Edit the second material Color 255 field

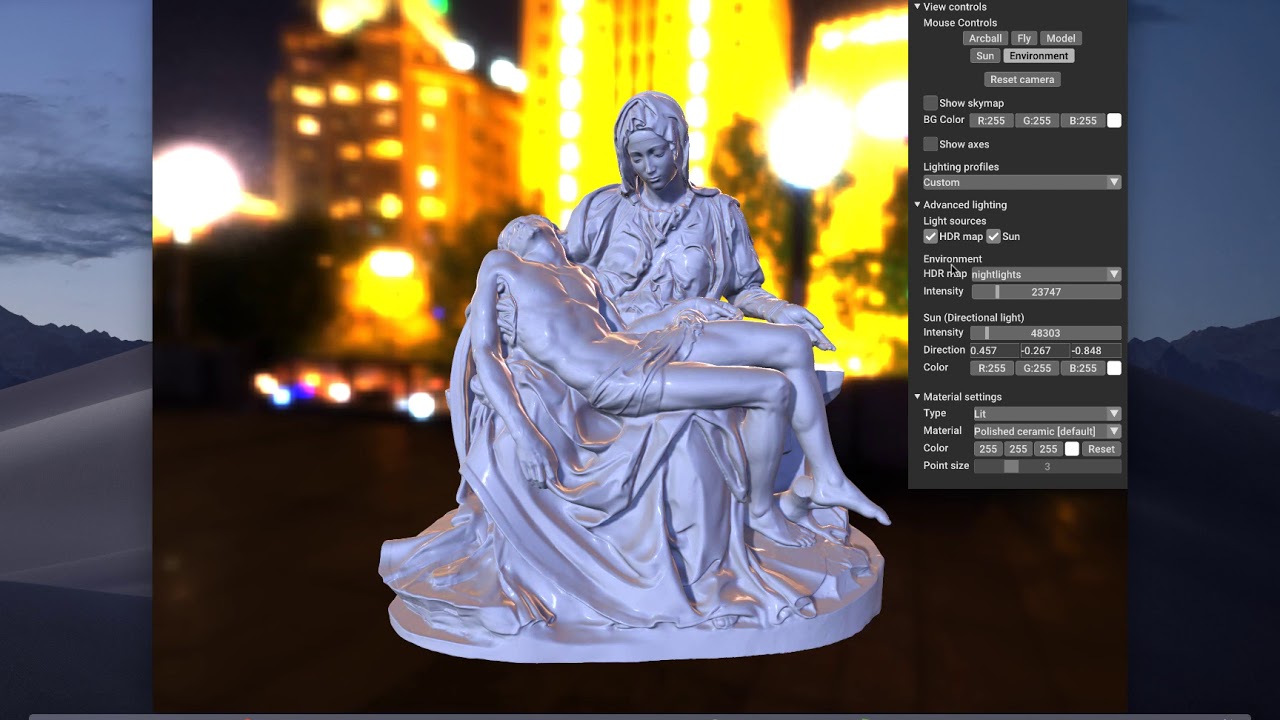pyautogui.click(x=1018, y=449)
